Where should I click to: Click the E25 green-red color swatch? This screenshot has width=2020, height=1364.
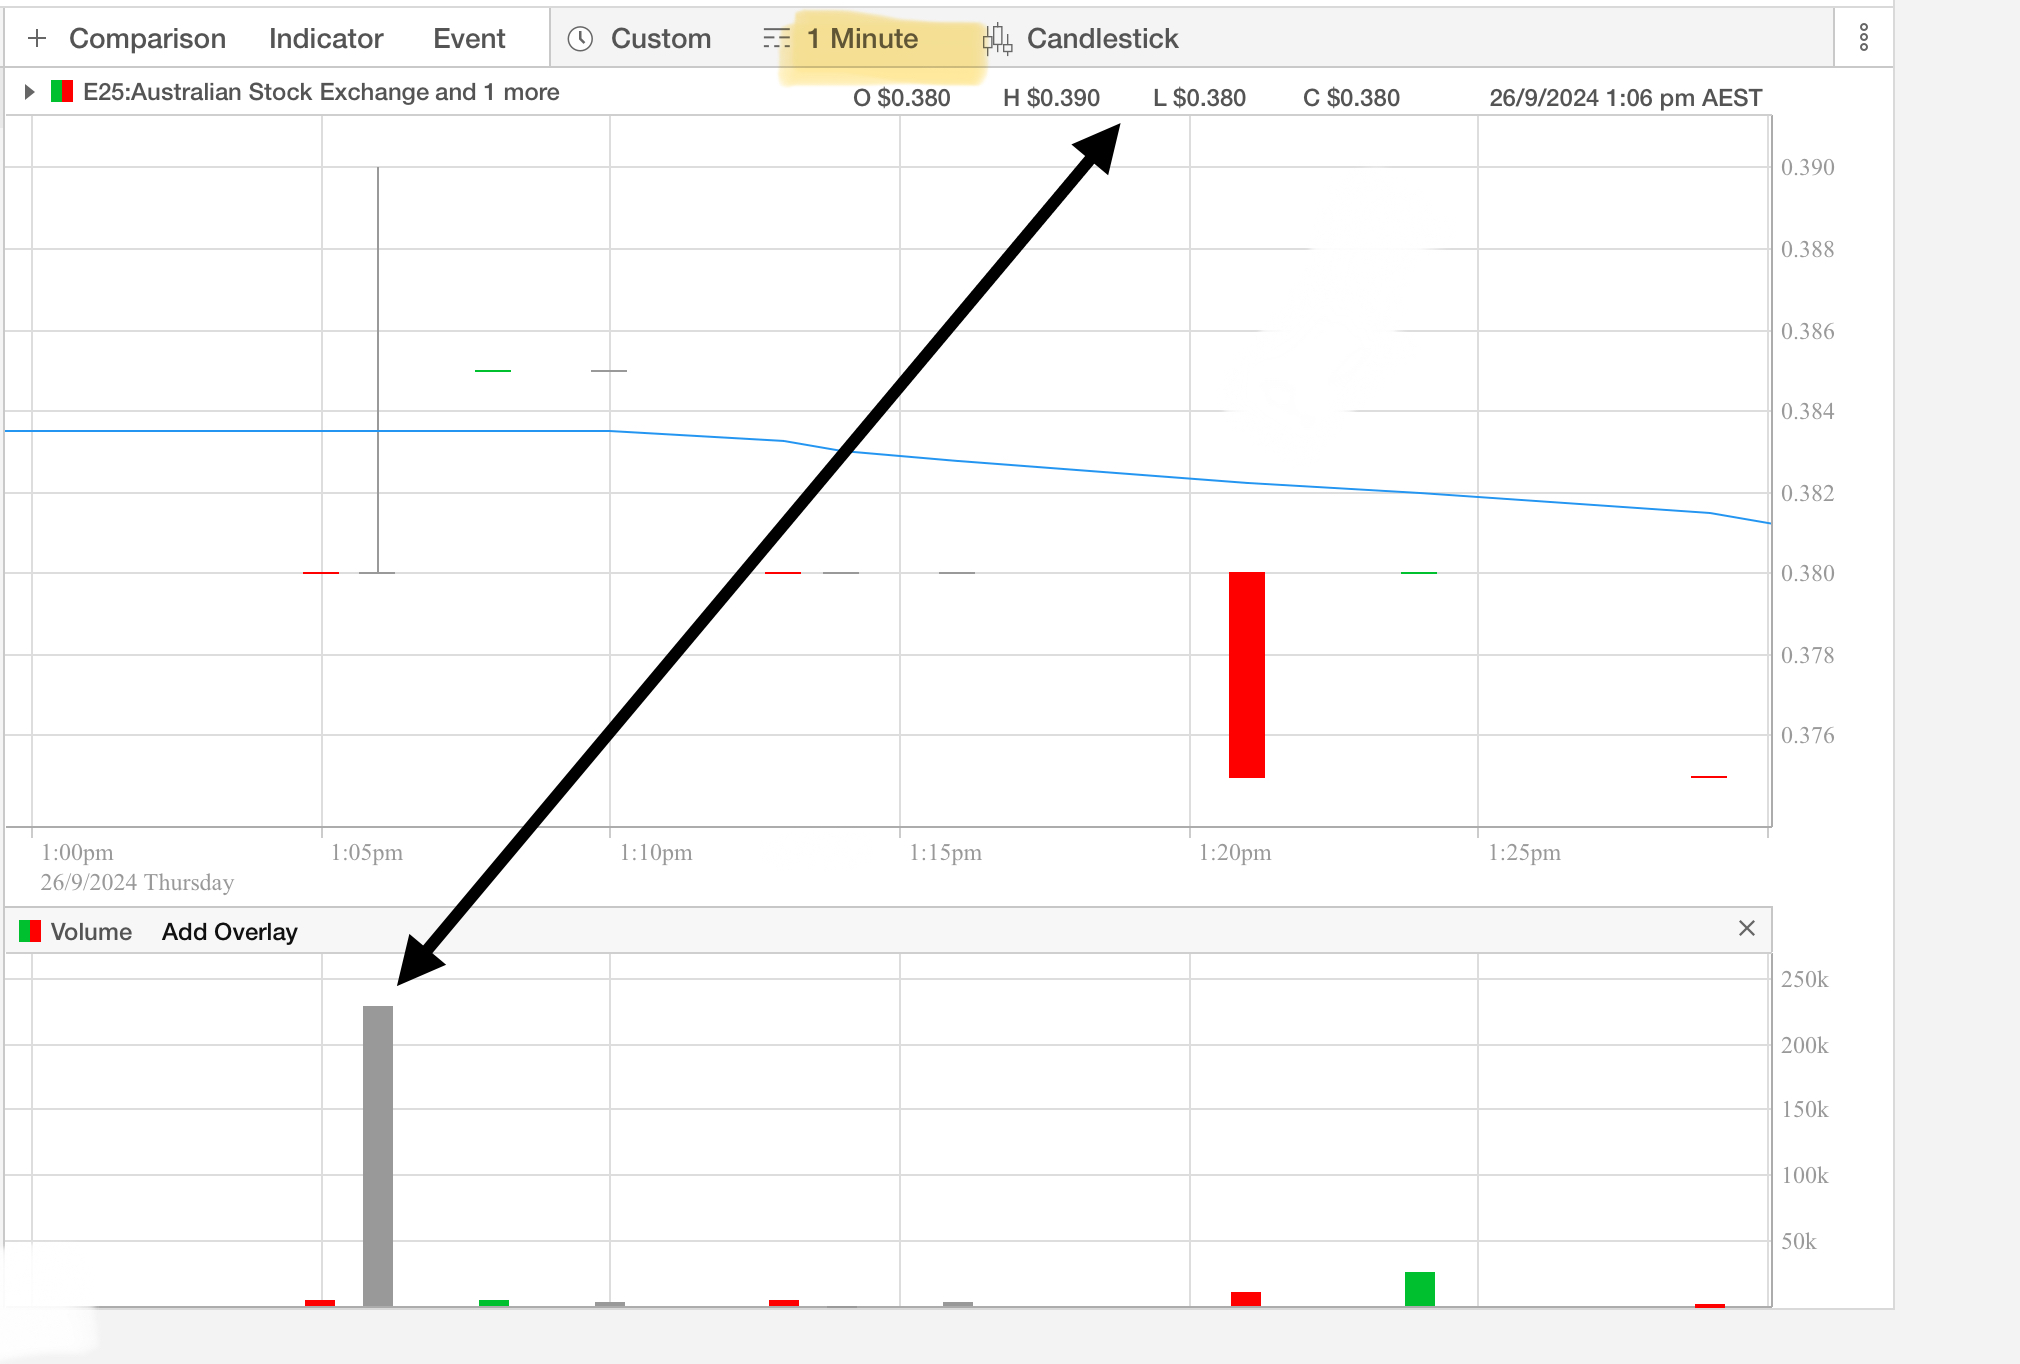[x=62, y=92]
